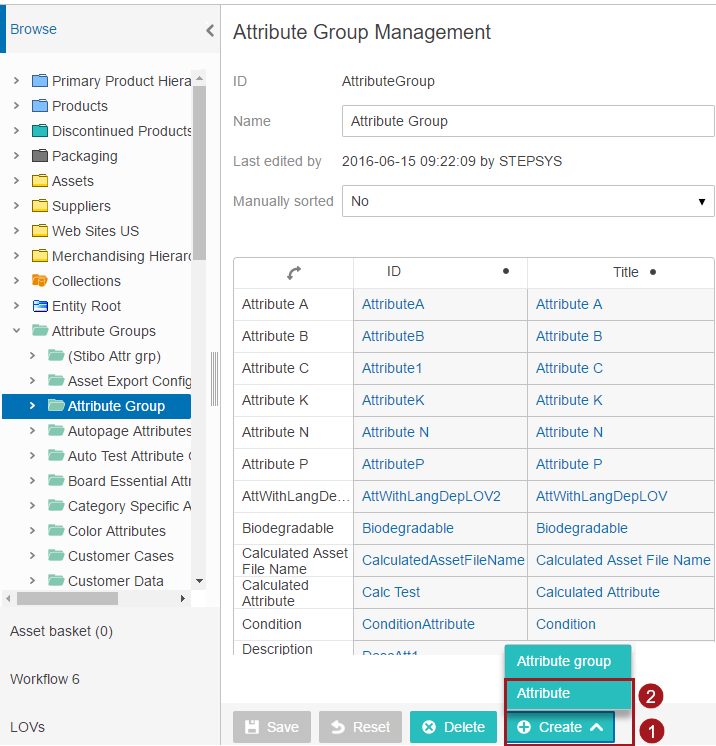Expand the Color Attributes node

click(32, 530)
